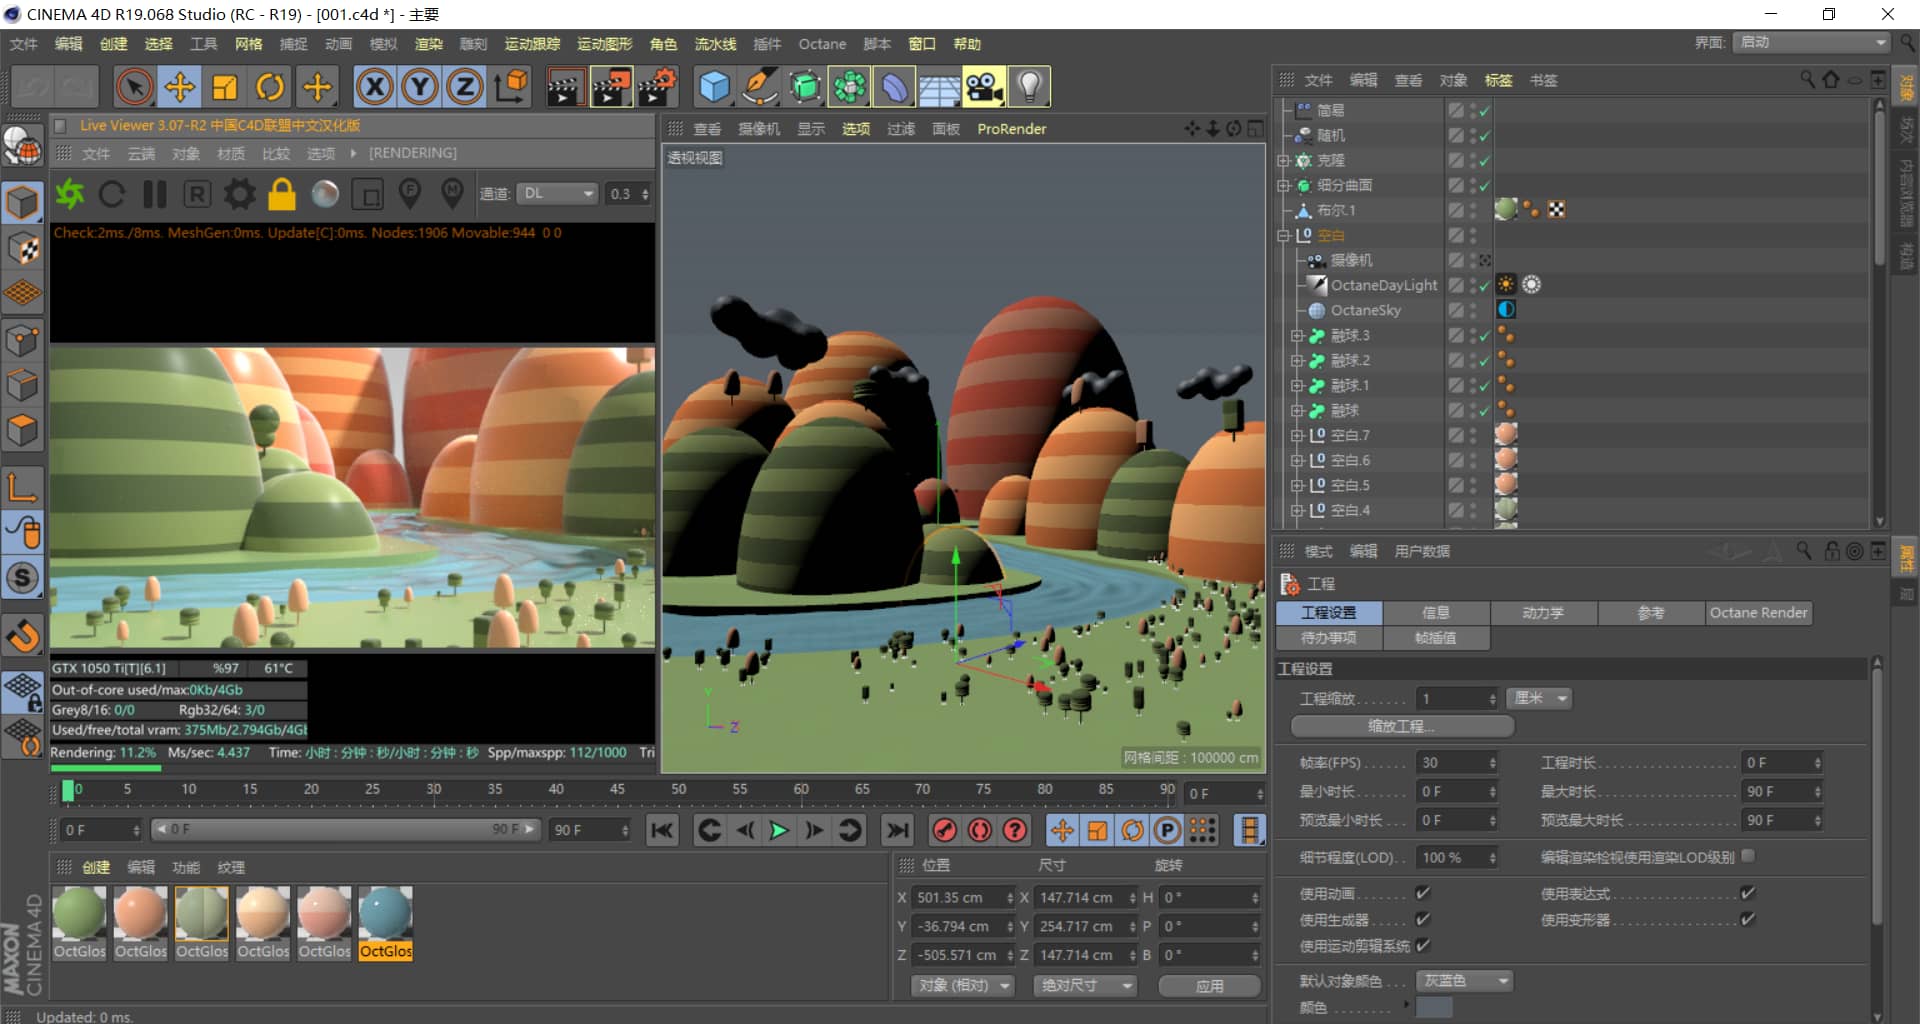Open the 厘米 unit dropdown
The width and height of the screenshot is (1920, 1024).
tap(1540, 698)
